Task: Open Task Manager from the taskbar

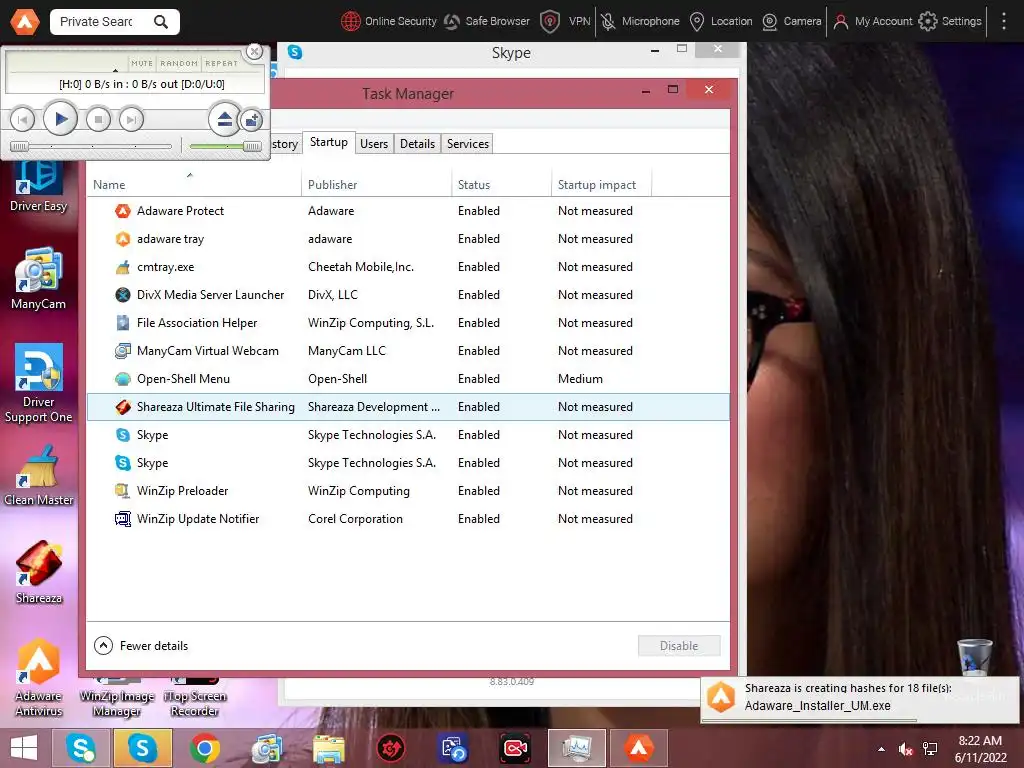Action: click(x=577, y=748)
